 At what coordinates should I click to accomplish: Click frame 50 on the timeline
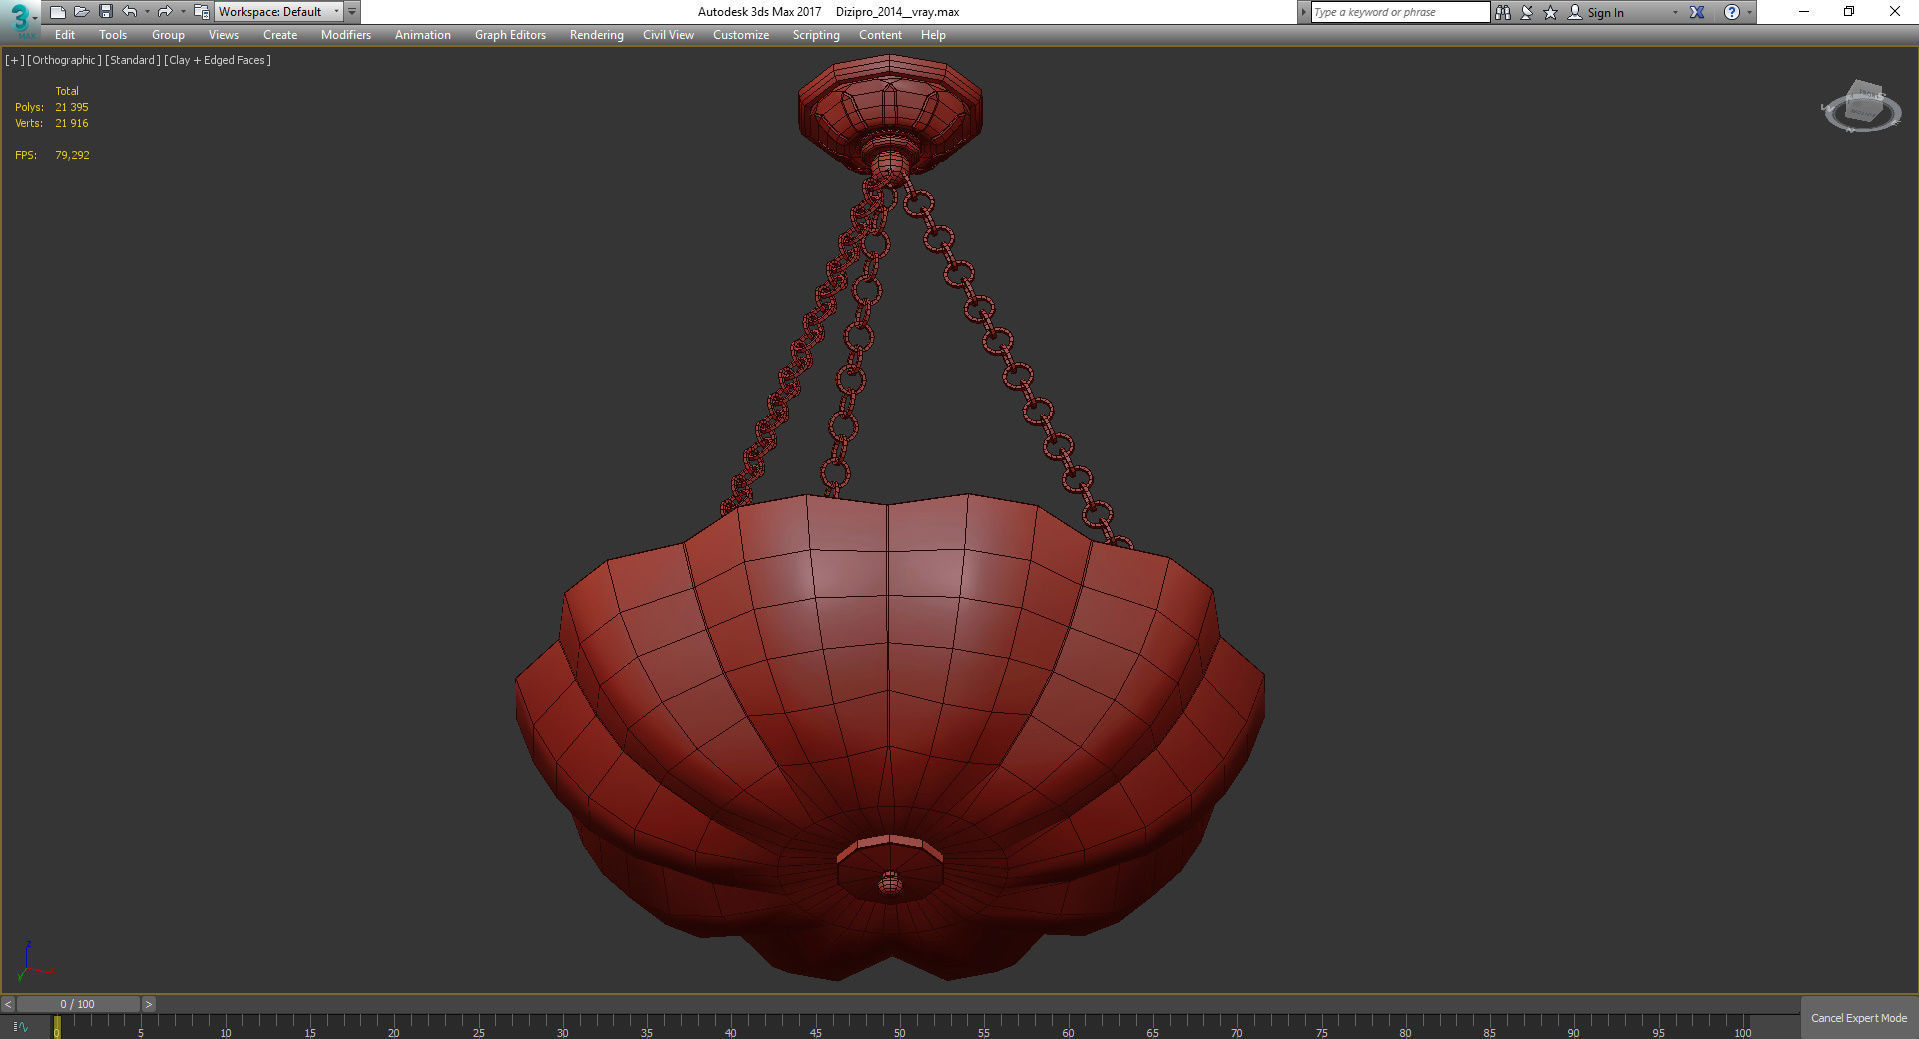pyautogui.click(x=899, y=1032)
